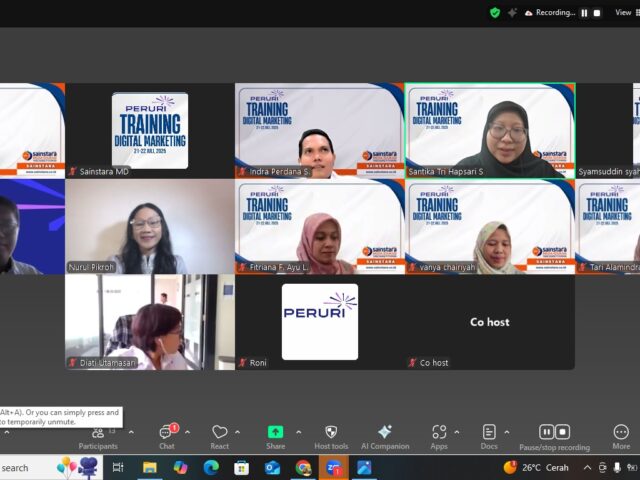This screenshot has width=640, height=480.
Task: Expand the React options caret
Action: [238, 432]
